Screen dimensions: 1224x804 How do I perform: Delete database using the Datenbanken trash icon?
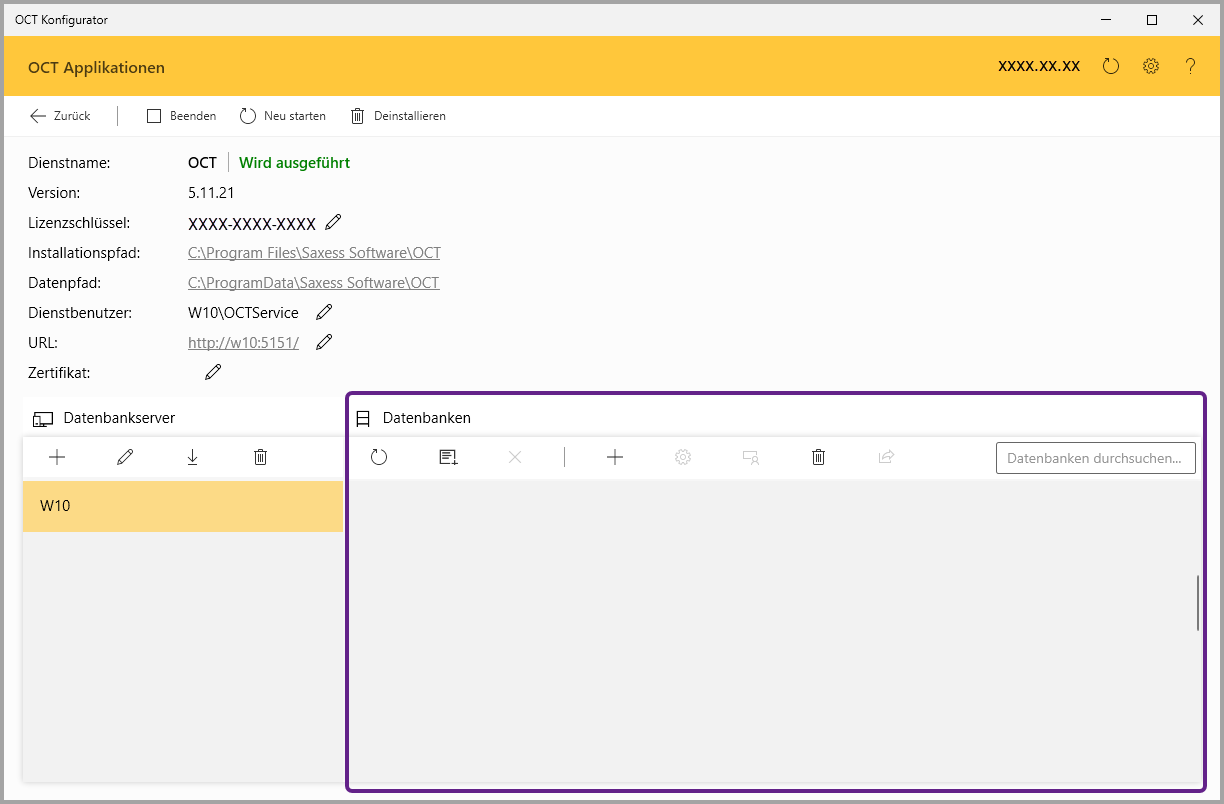tap(819, 457)
